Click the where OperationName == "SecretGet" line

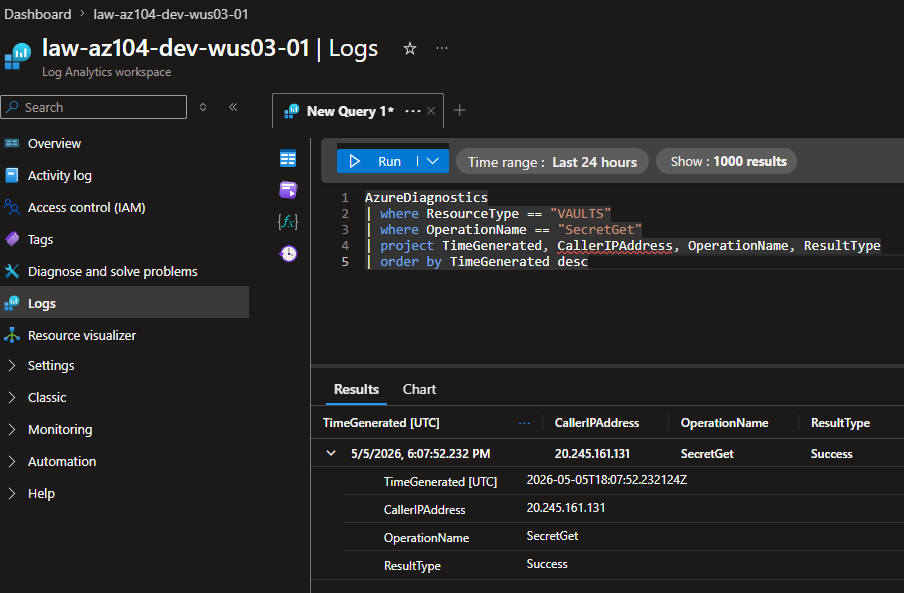coord(503,229)
